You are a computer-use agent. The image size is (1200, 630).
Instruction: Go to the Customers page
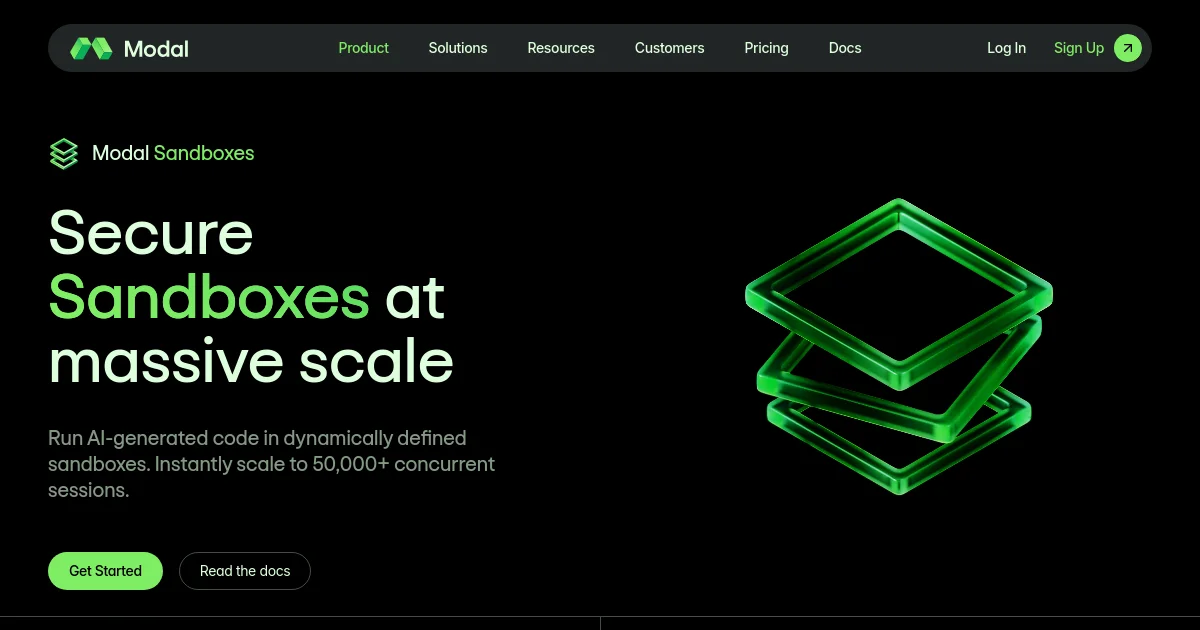pos(669,48)
